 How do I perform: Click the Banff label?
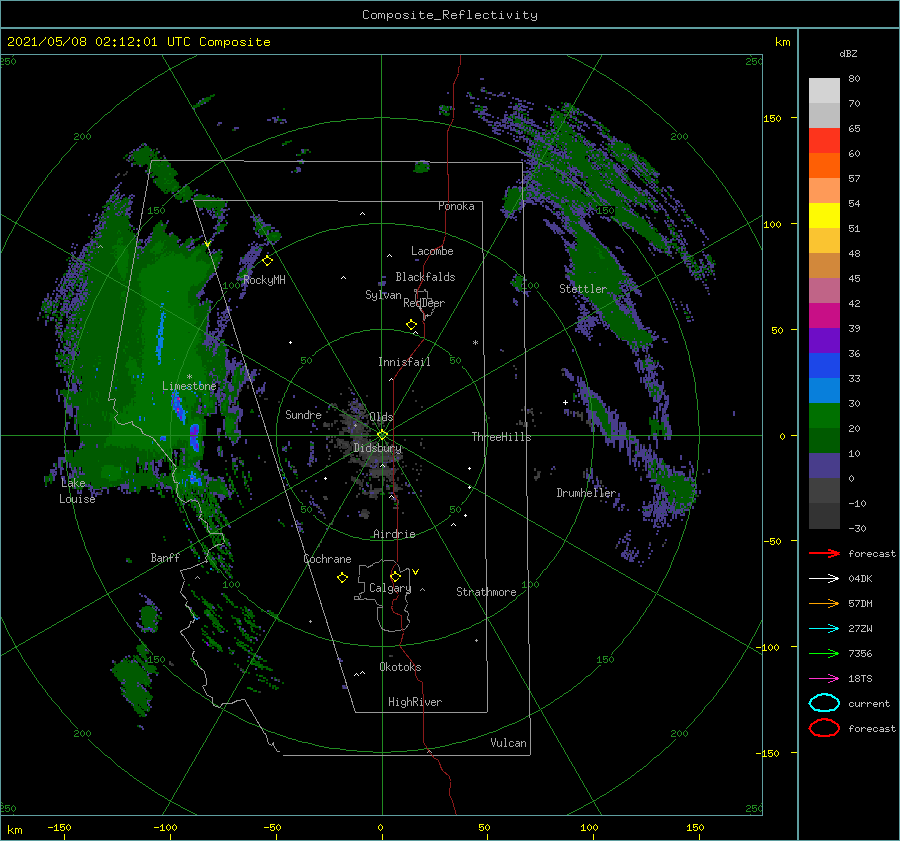point(165,557)
